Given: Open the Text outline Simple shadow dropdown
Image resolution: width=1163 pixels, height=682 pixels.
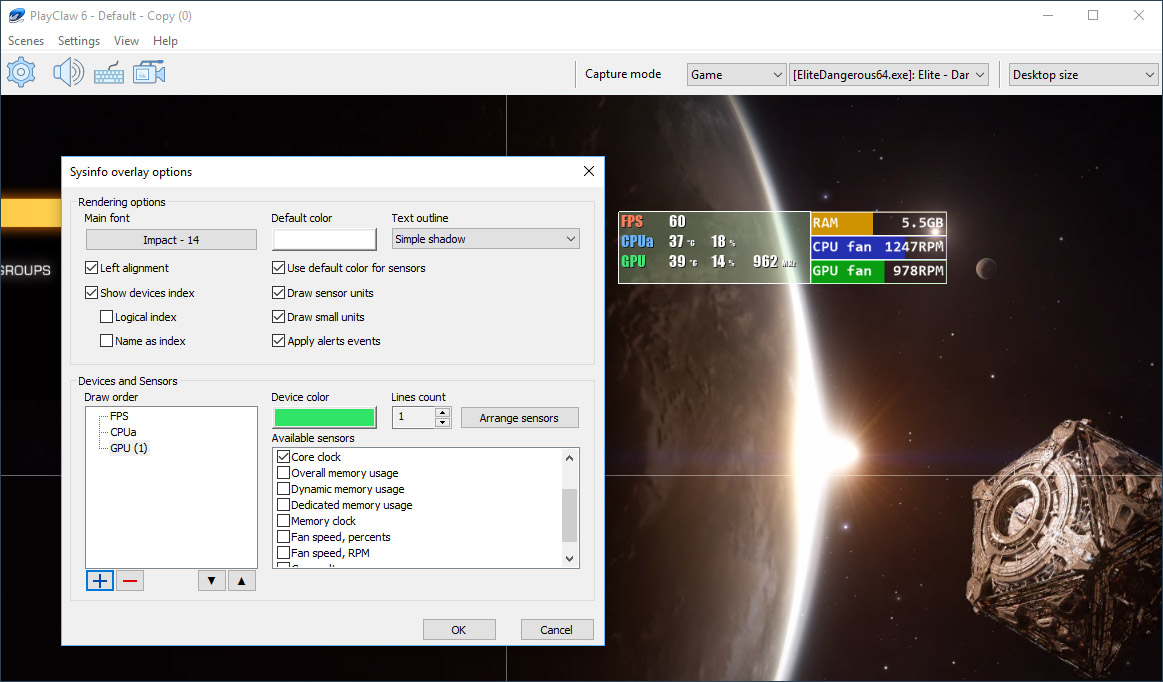Looking at the screenshot, I should (485, 238).
